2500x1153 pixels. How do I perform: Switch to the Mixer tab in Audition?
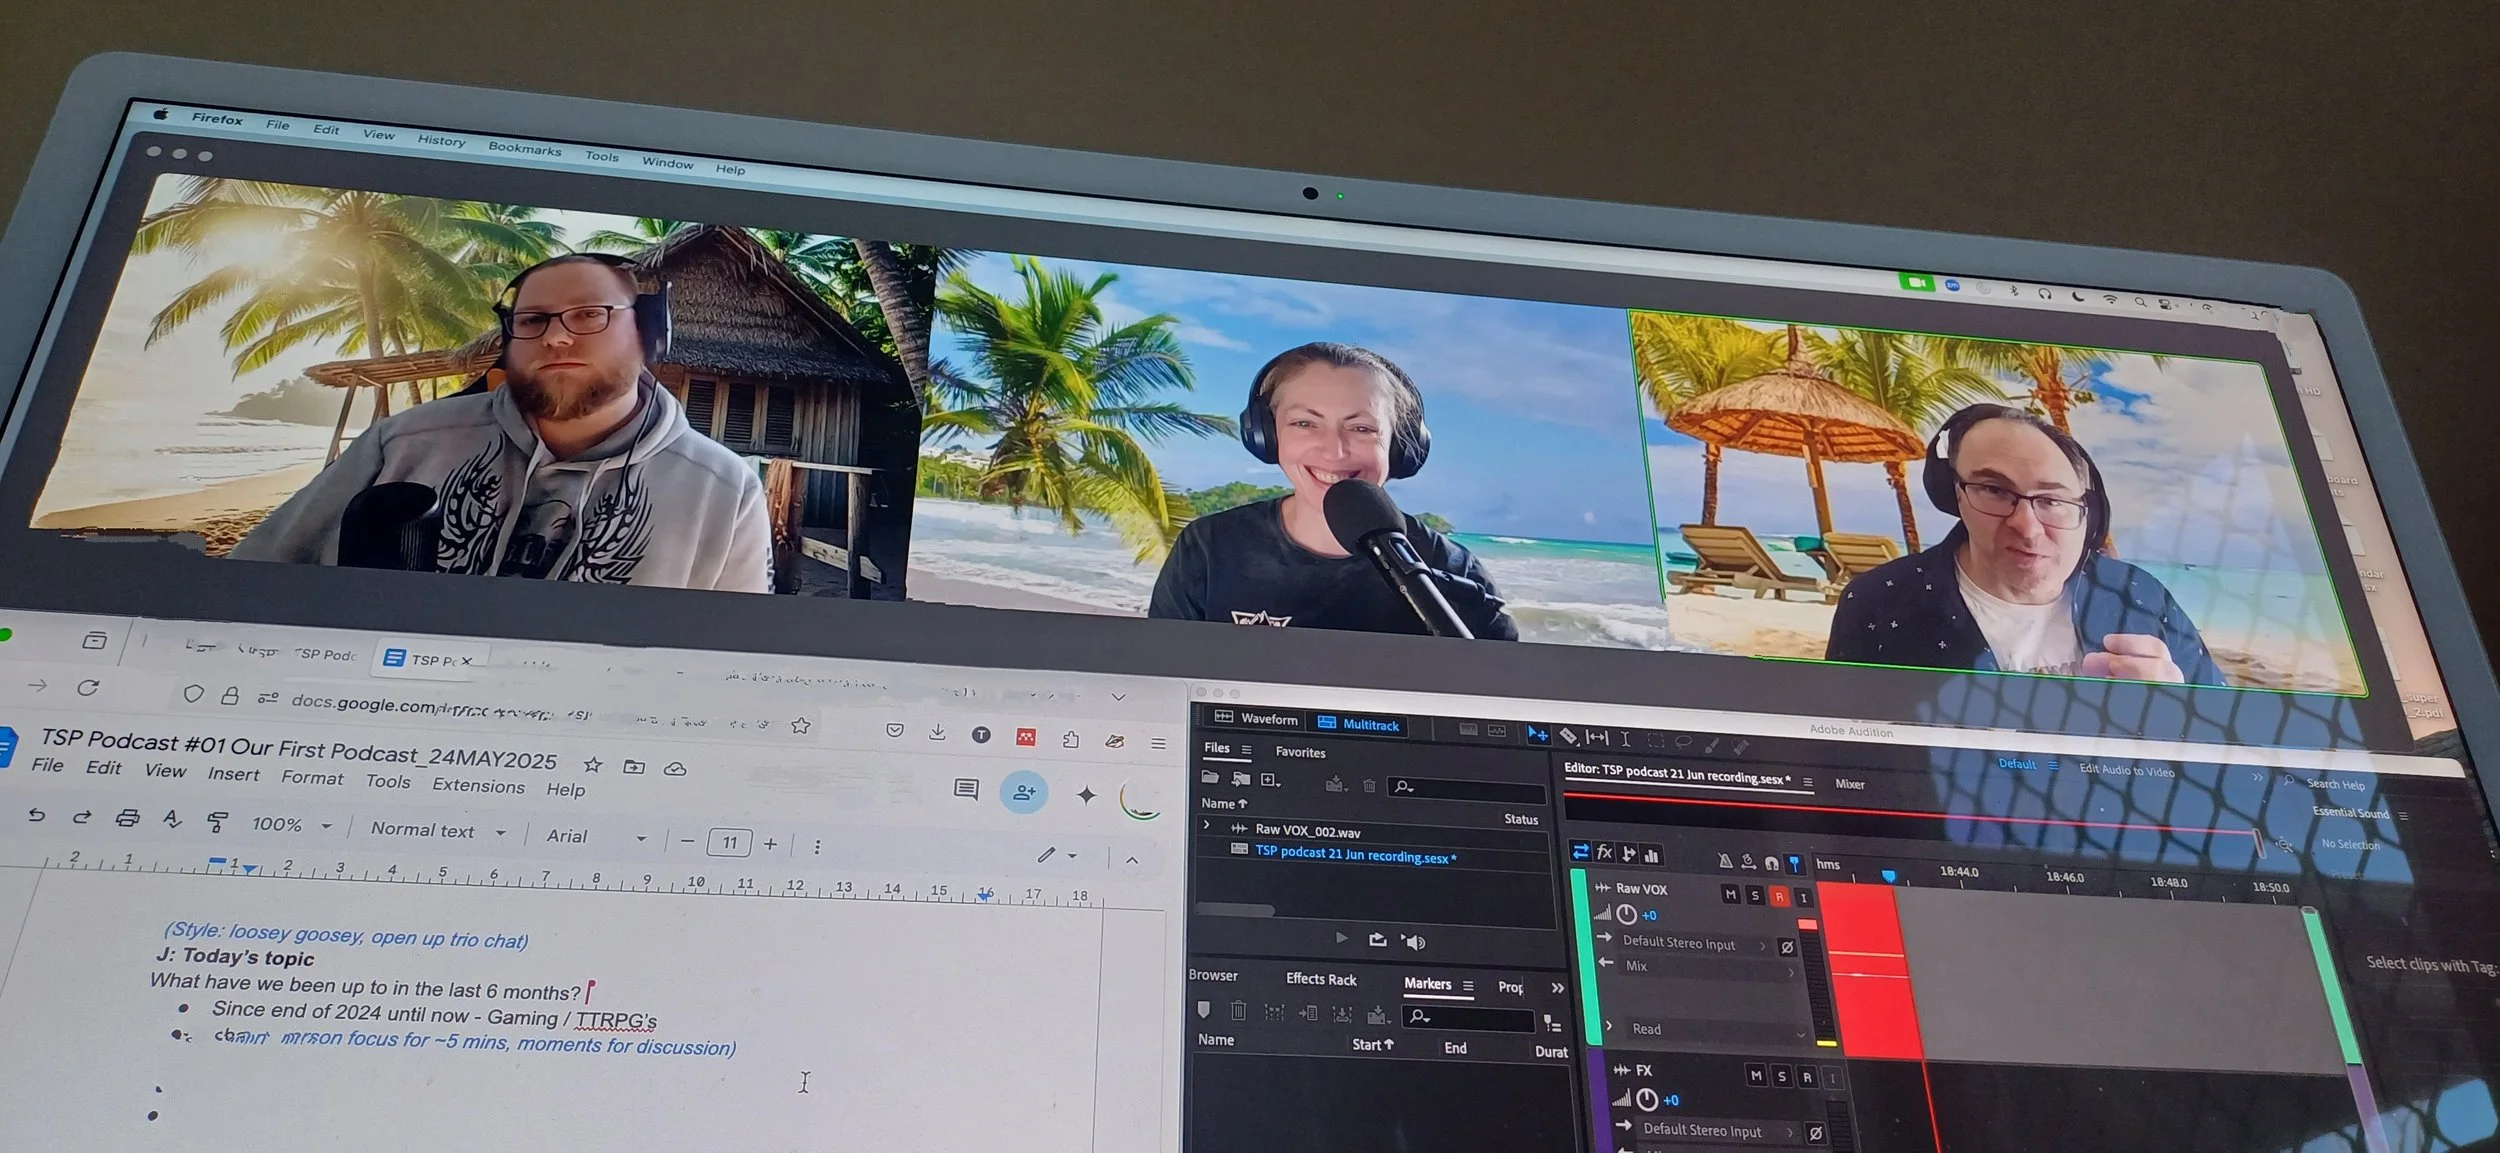[1850, 784]
